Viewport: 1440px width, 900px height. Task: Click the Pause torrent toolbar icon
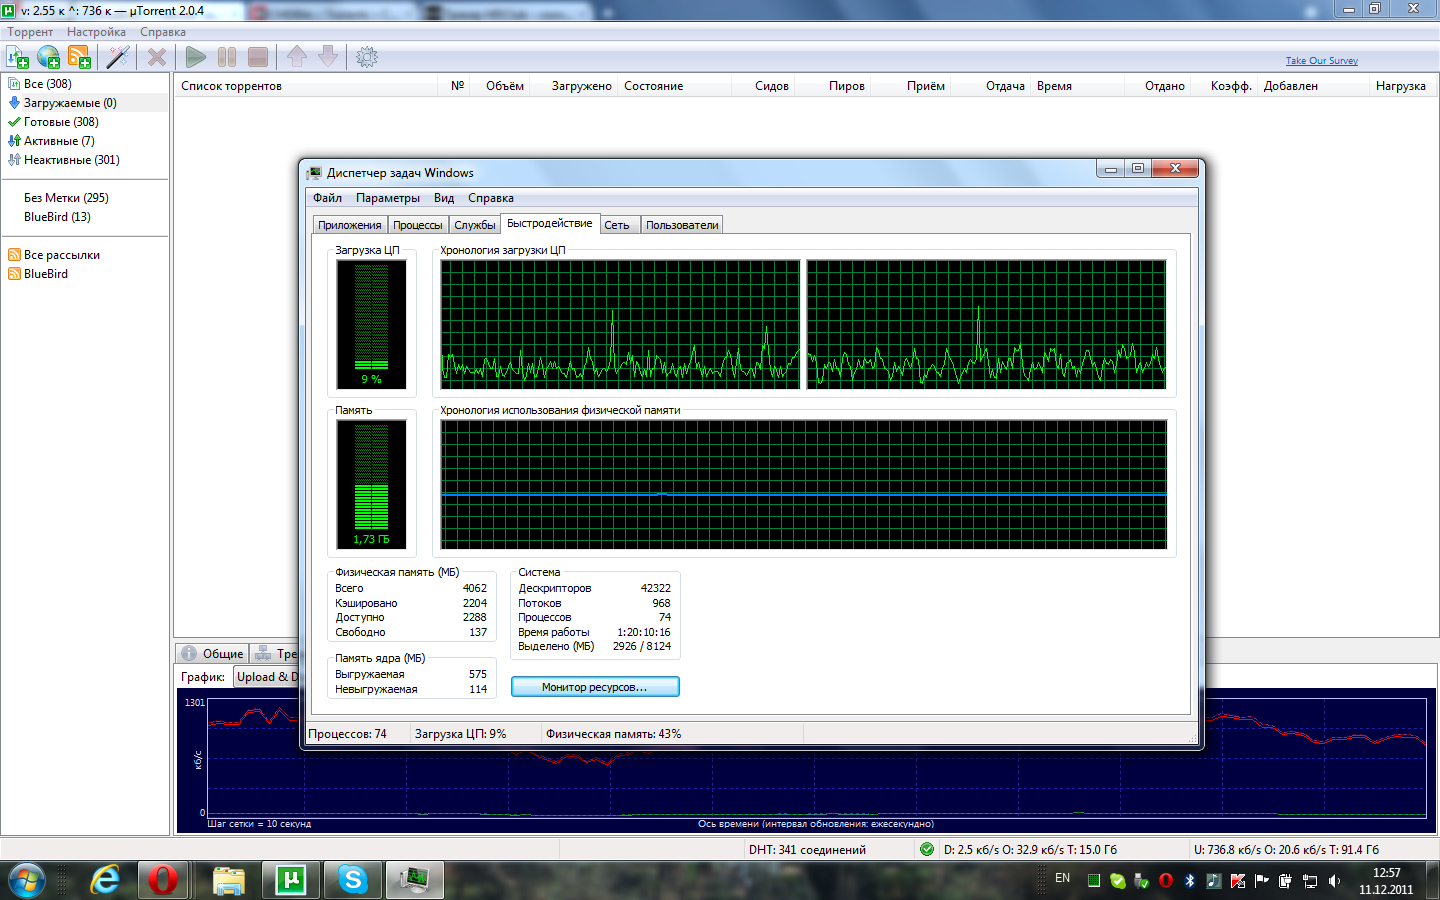pyautogui.click(x=227, y=57)
